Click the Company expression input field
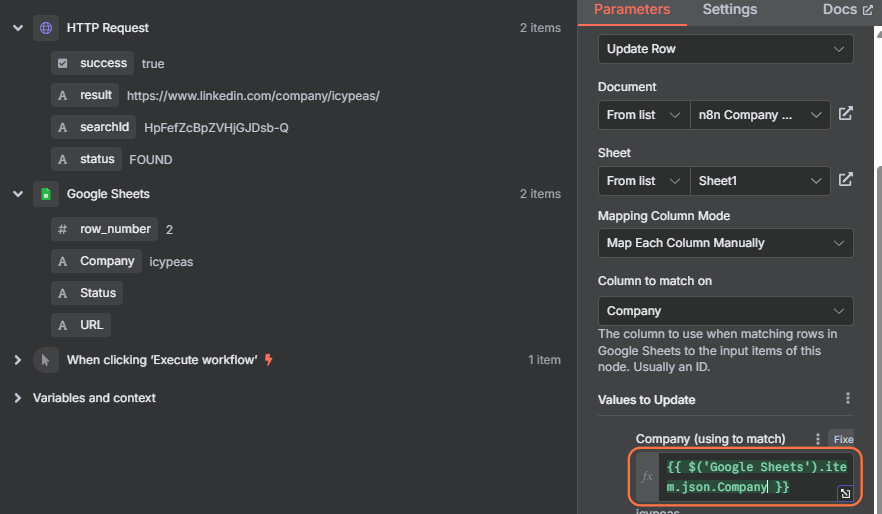The image size is (882, 514). tap(755, 477)
